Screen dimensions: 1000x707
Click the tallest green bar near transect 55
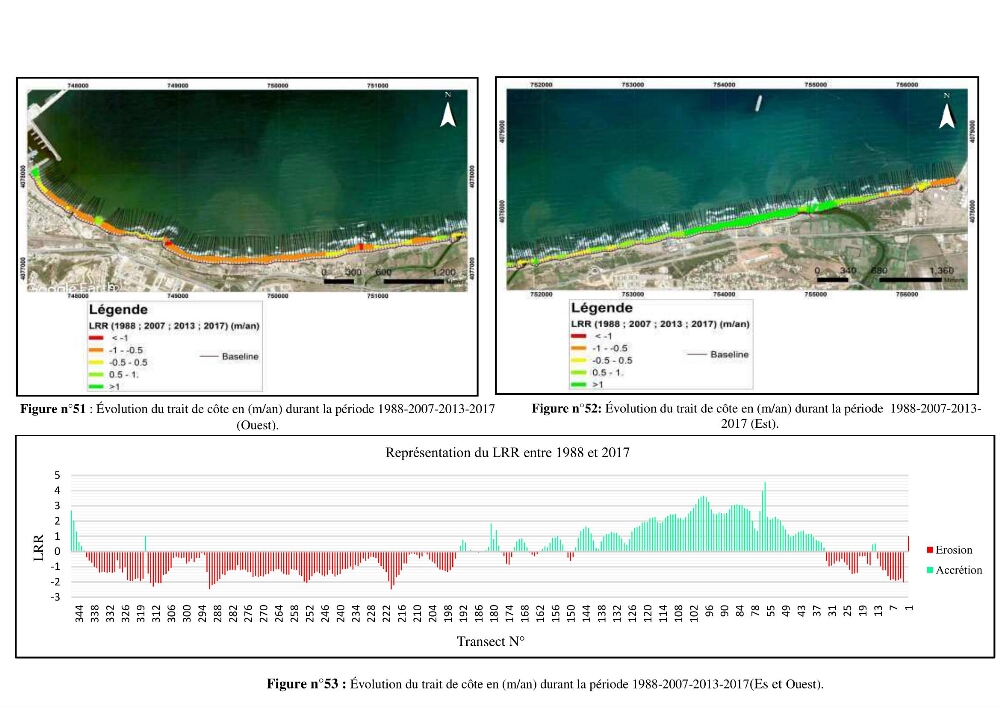pos(765,516)
